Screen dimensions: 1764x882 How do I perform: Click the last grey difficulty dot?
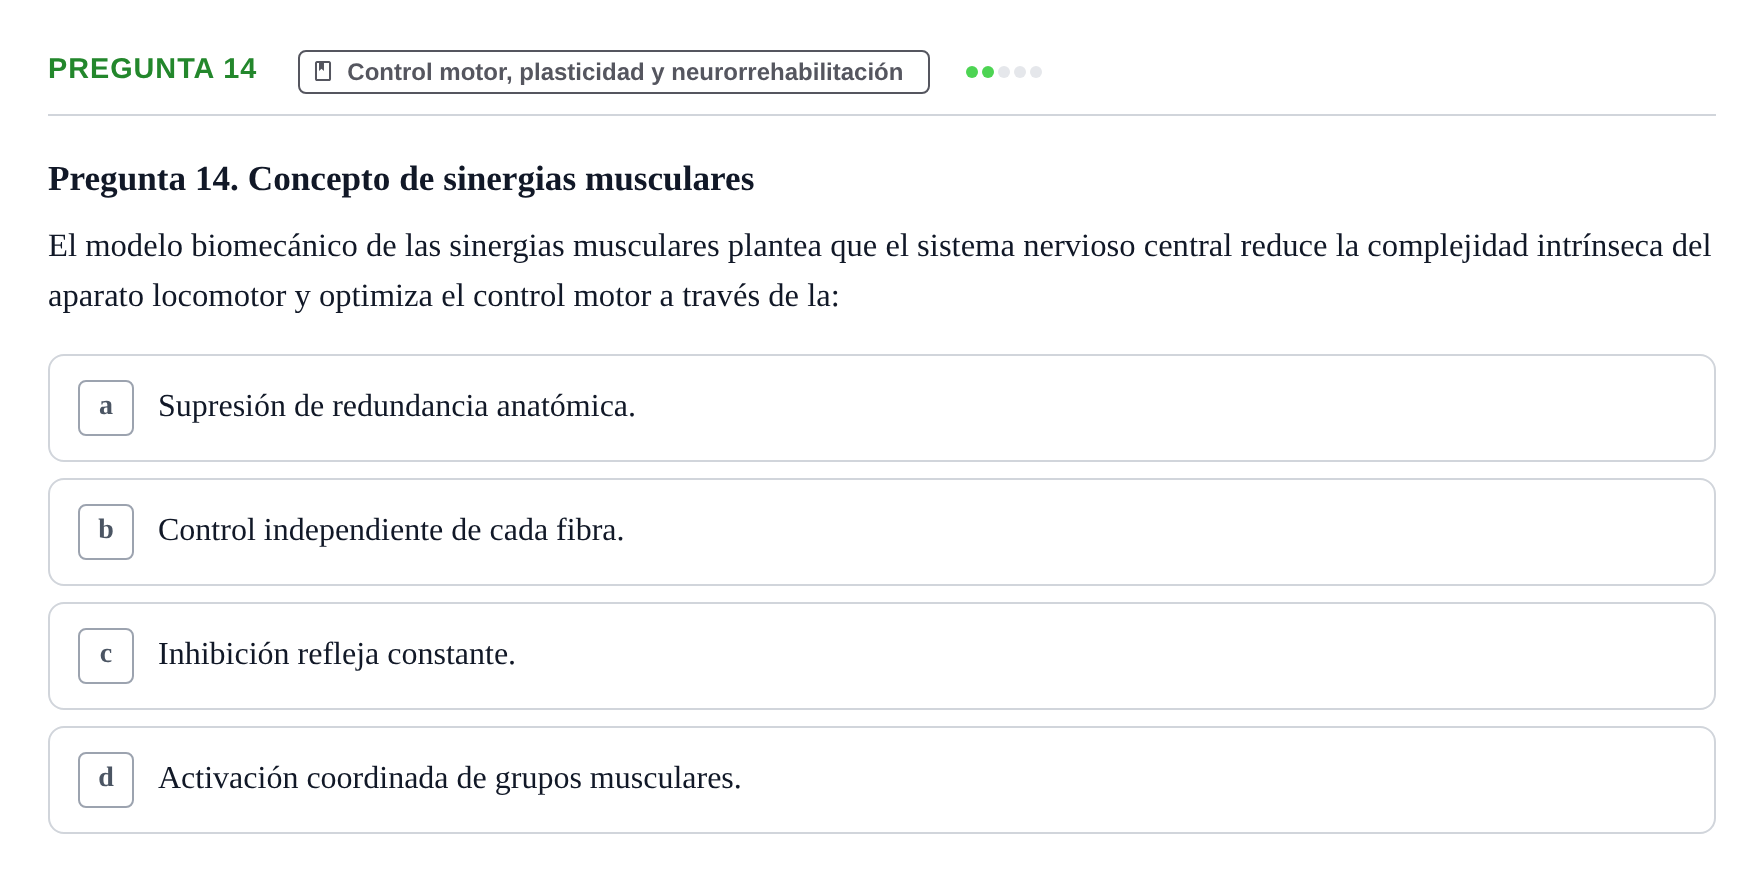tap(1036, 72)
